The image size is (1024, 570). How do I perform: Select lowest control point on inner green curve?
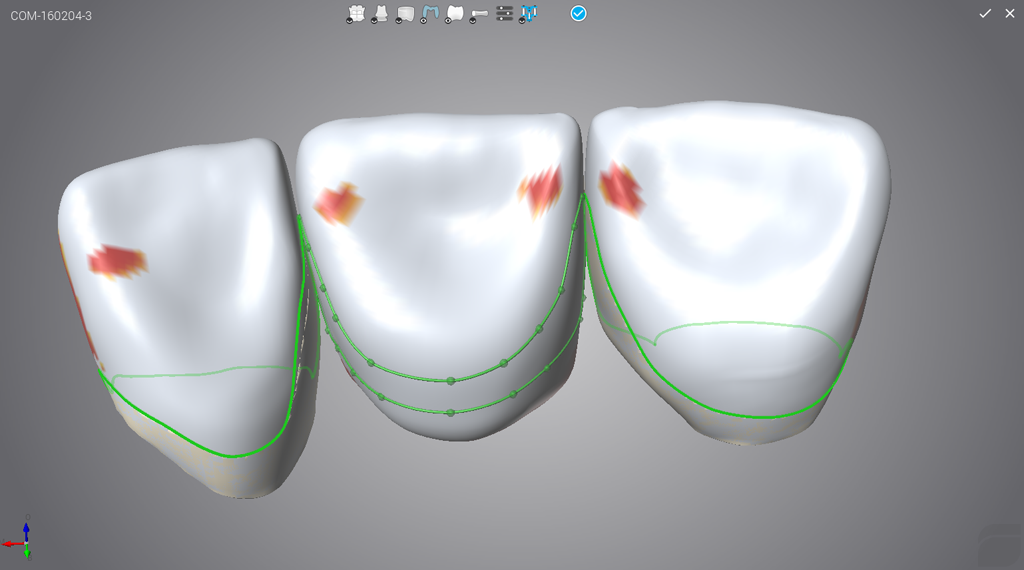point(450,381)
